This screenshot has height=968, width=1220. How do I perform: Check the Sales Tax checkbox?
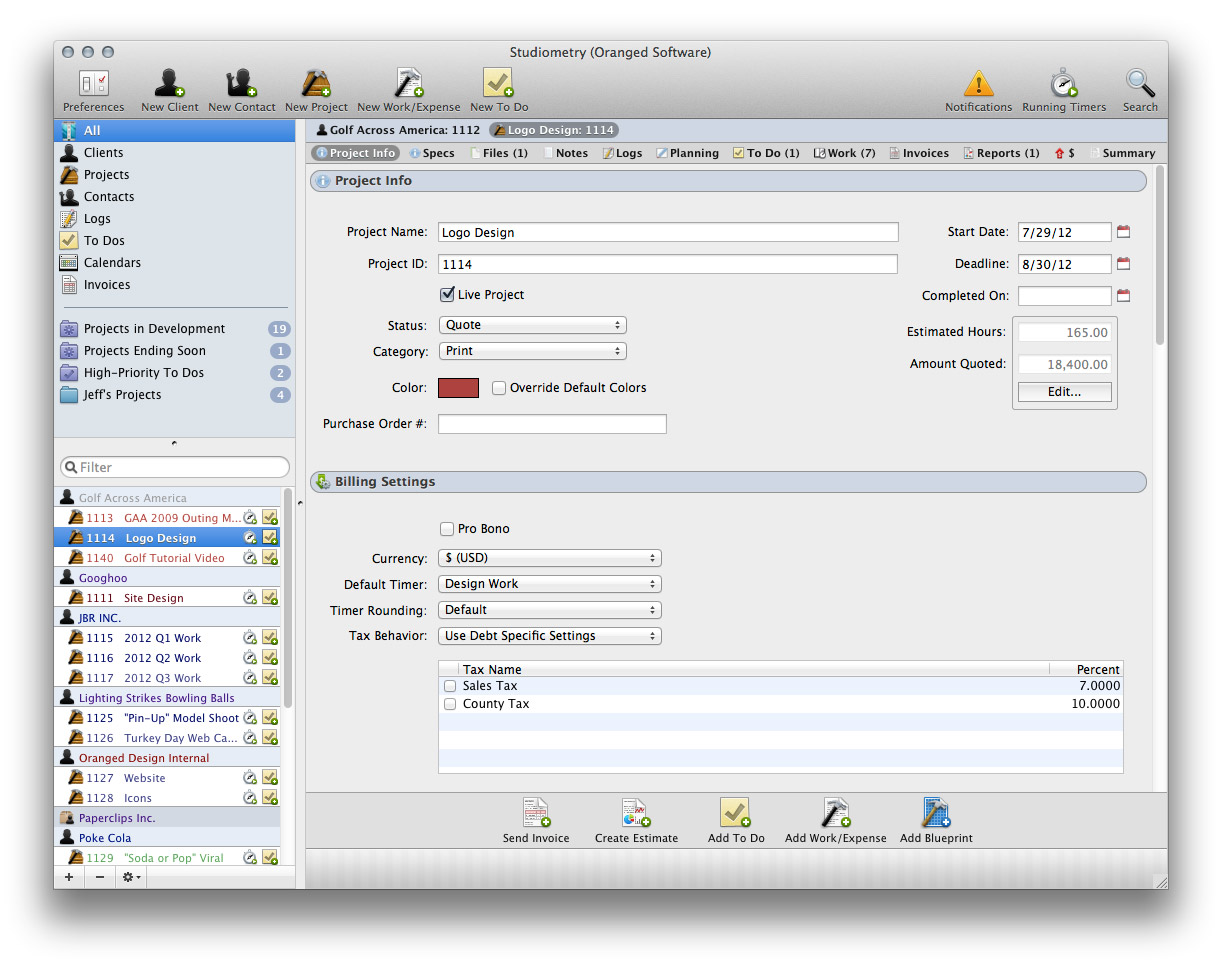click(x=450, y=686)
